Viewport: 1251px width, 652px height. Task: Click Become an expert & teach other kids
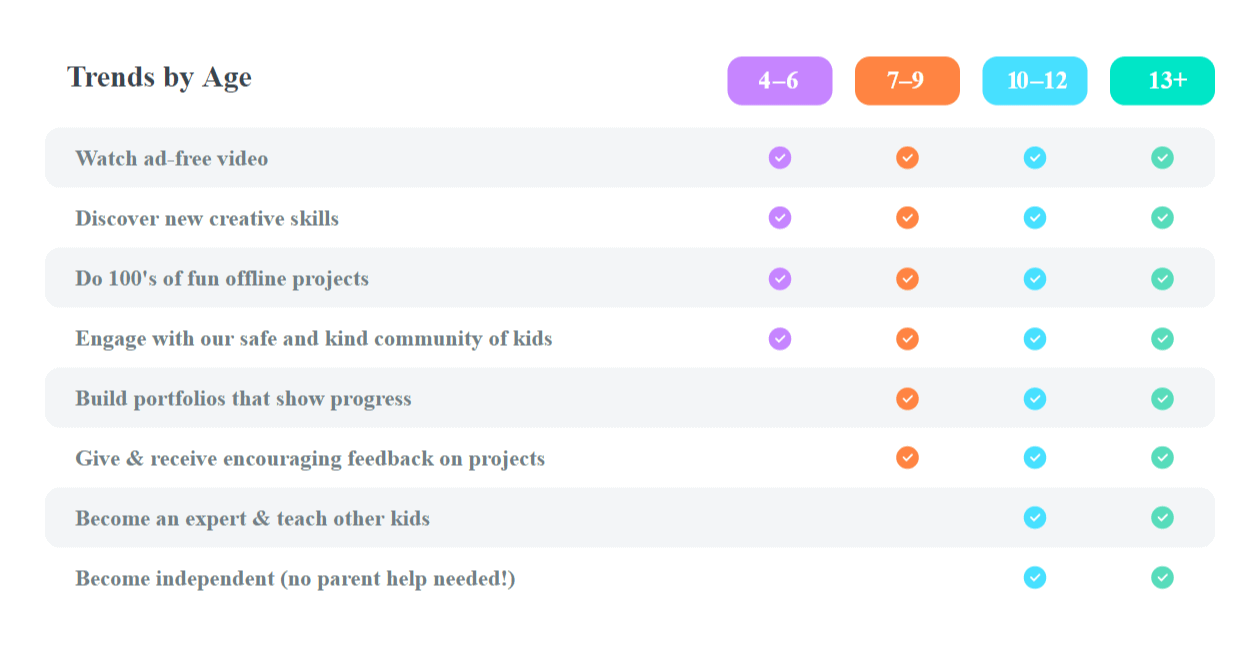[x=252, y=519]
